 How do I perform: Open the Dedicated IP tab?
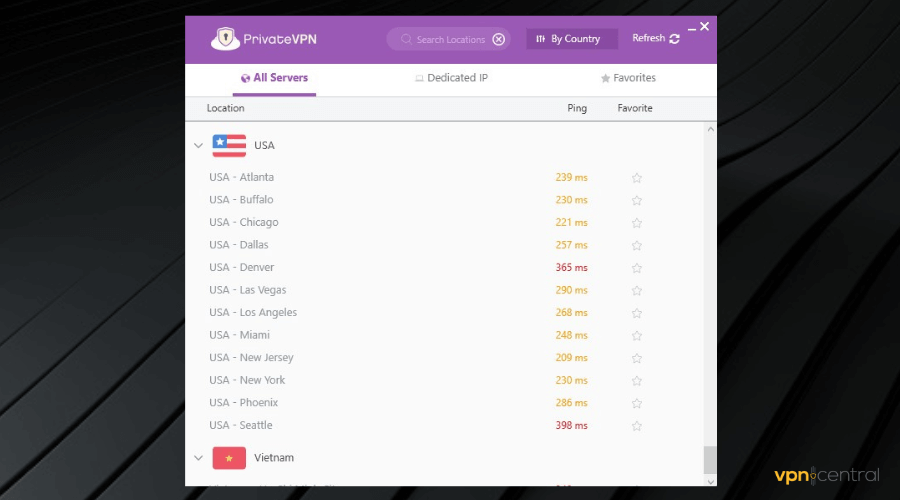point(451,78)
